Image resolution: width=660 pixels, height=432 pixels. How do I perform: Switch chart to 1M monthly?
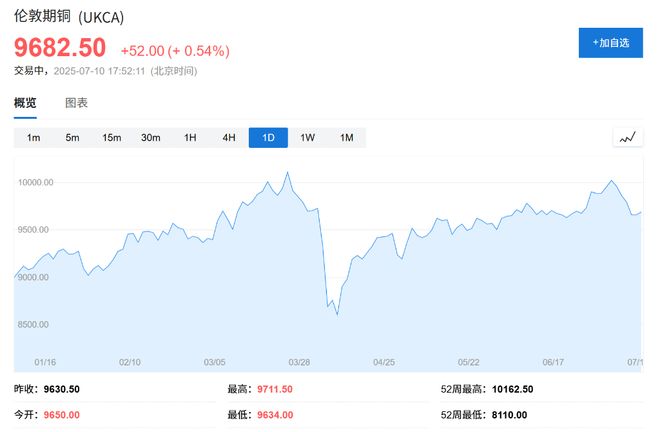click(346, 137)
